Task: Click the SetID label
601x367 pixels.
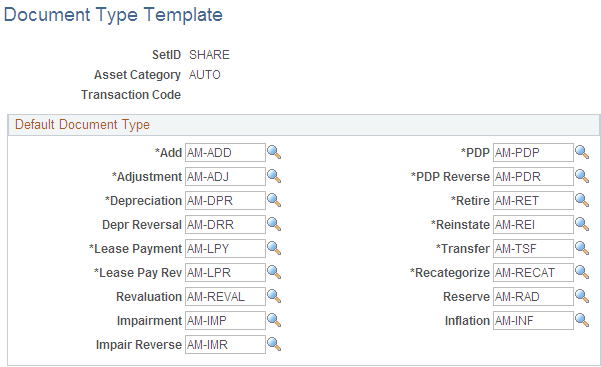Action: [x=166, y=55]
